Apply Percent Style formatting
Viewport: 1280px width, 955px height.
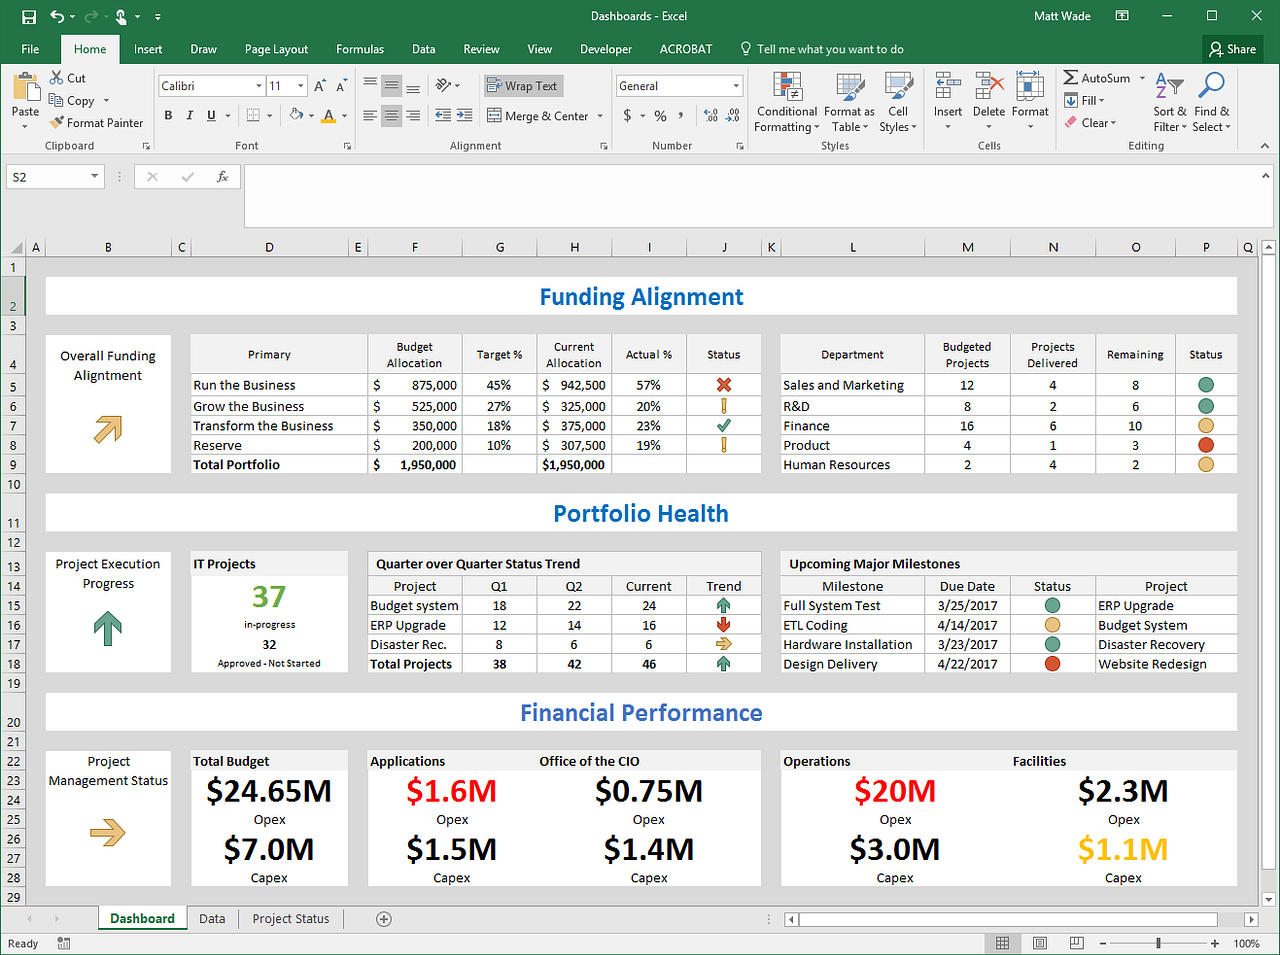[662, 115]
